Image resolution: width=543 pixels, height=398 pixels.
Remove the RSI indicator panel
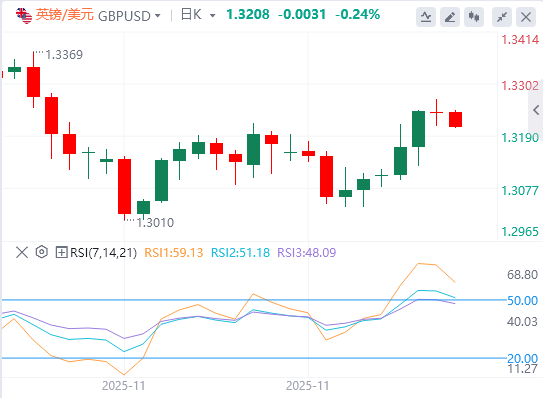point(22,252)
